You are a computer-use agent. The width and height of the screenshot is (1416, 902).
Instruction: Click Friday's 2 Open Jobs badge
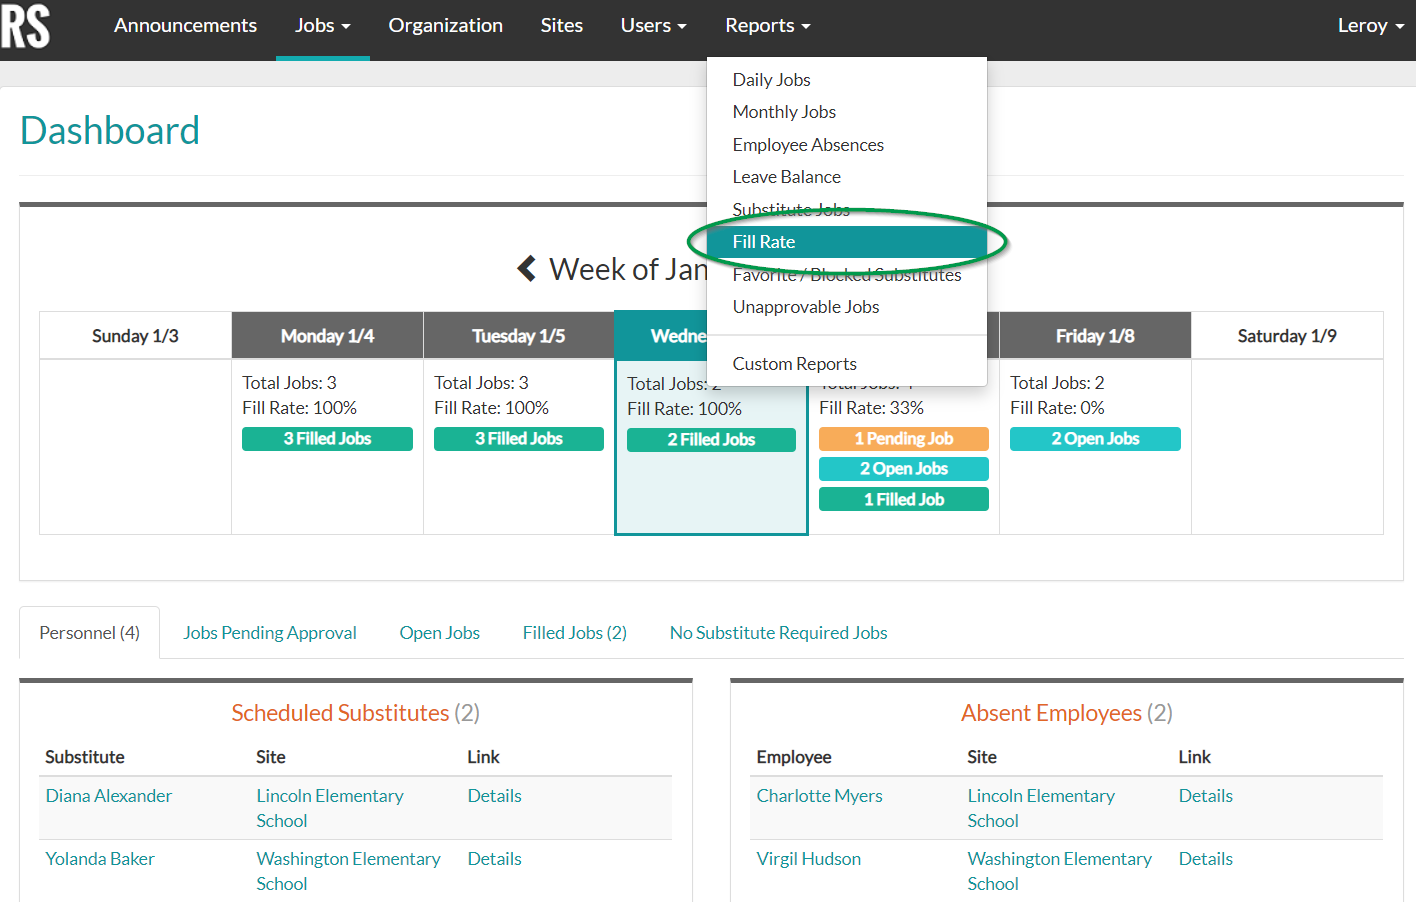pos(1095,439)
